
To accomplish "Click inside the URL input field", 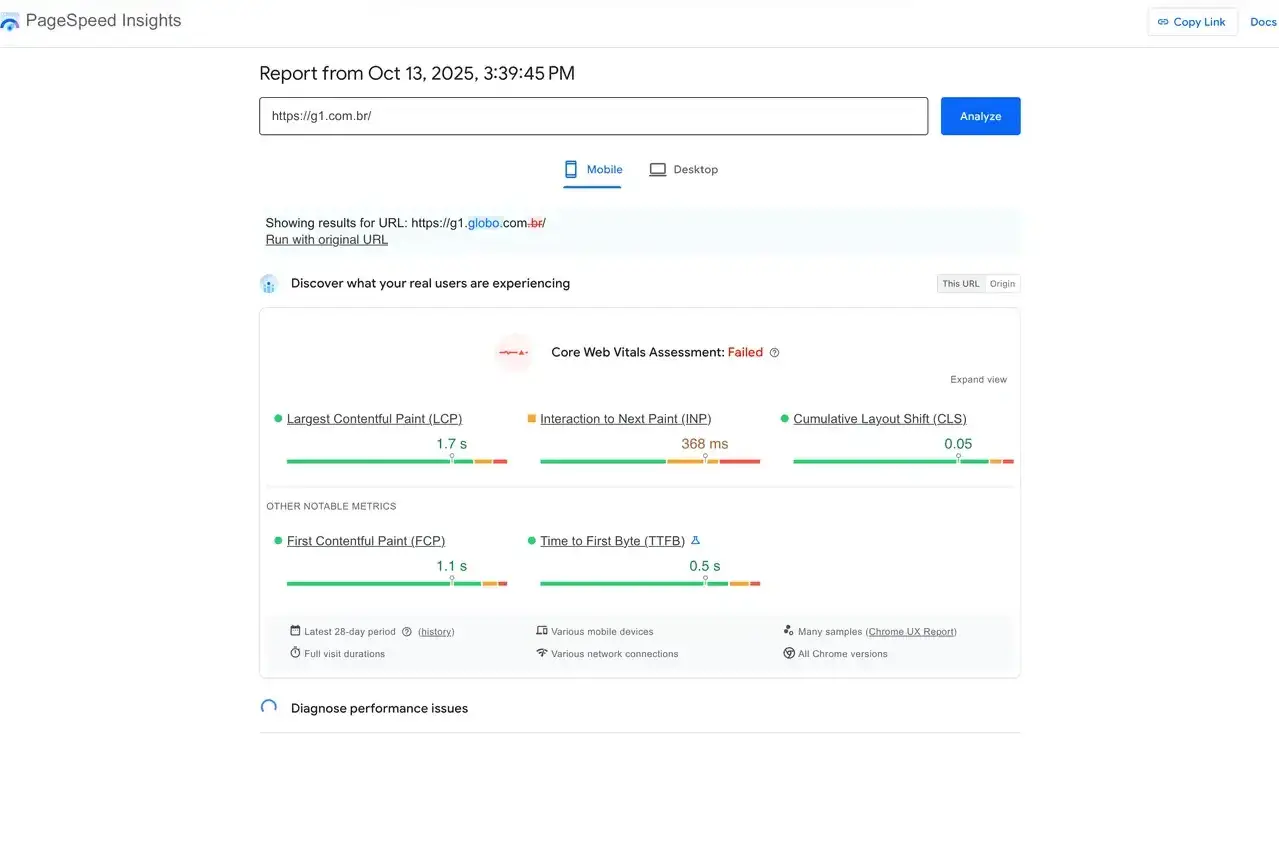I will tap(593, 115).
